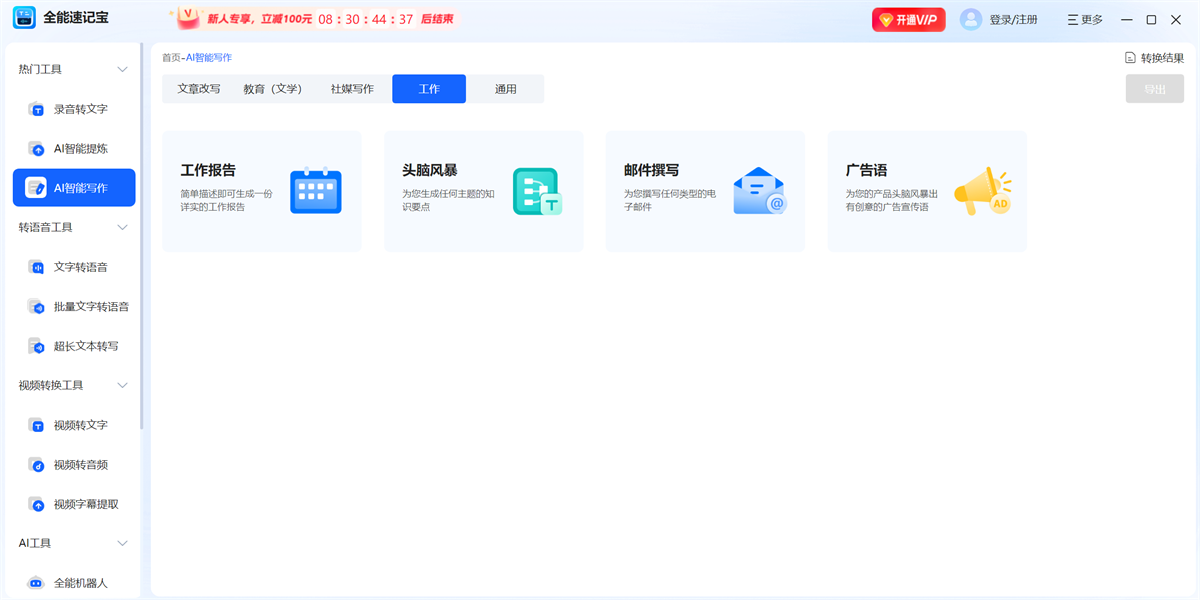Image resolution: width=1200 pixels, height=600 pixels.
Task: Collapse the 视频转换工具 section
Action: click(123, 385)
